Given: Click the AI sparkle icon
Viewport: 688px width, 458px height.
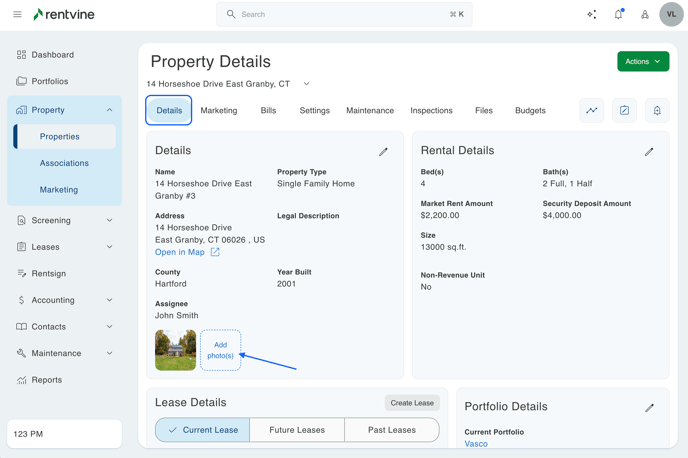Looking at the screenshot, I should pos(592,15).
